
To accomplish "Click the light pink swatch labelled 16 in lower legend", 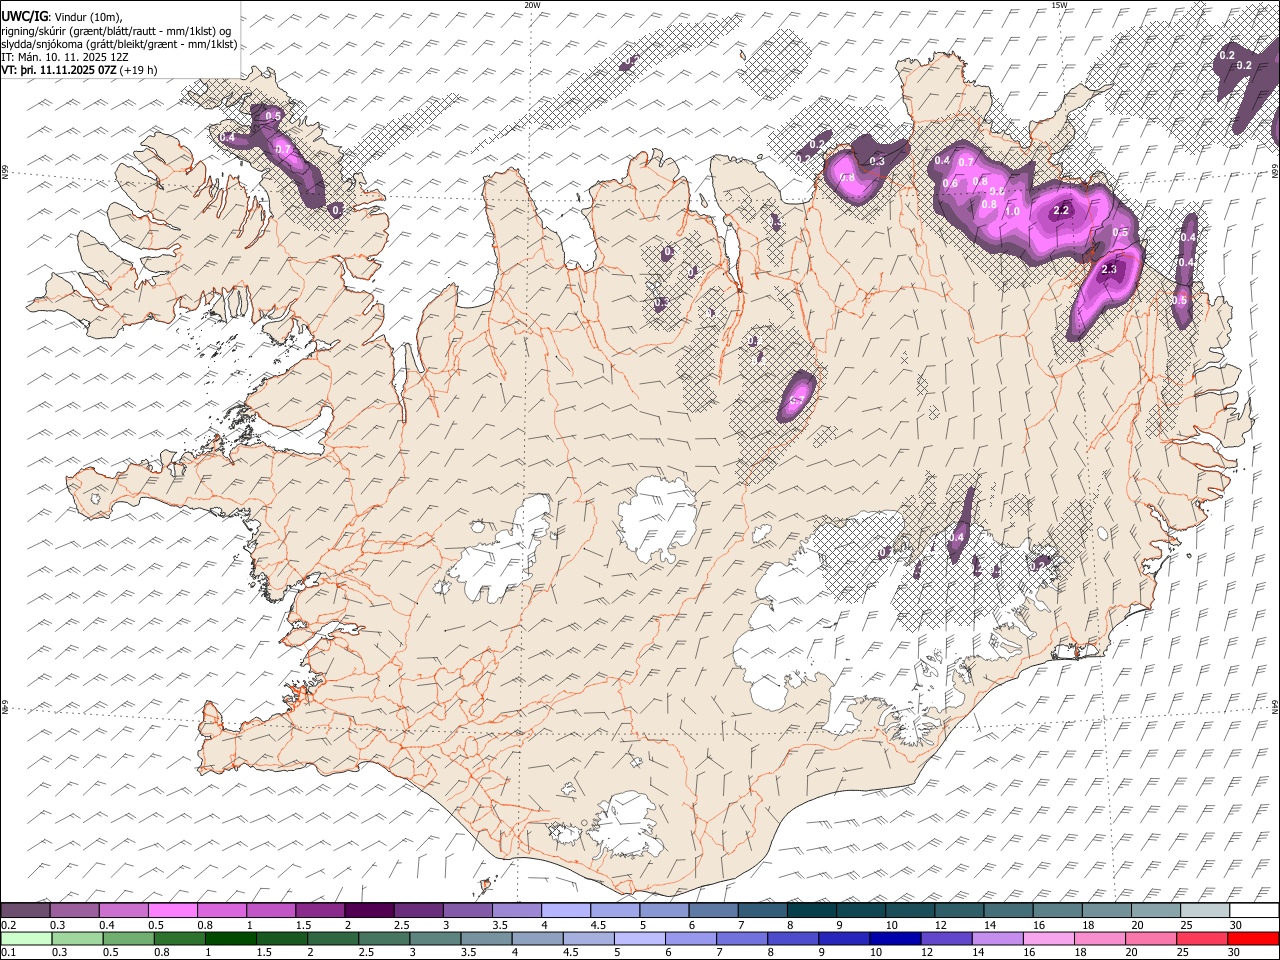I will [x=1047, y=938].
